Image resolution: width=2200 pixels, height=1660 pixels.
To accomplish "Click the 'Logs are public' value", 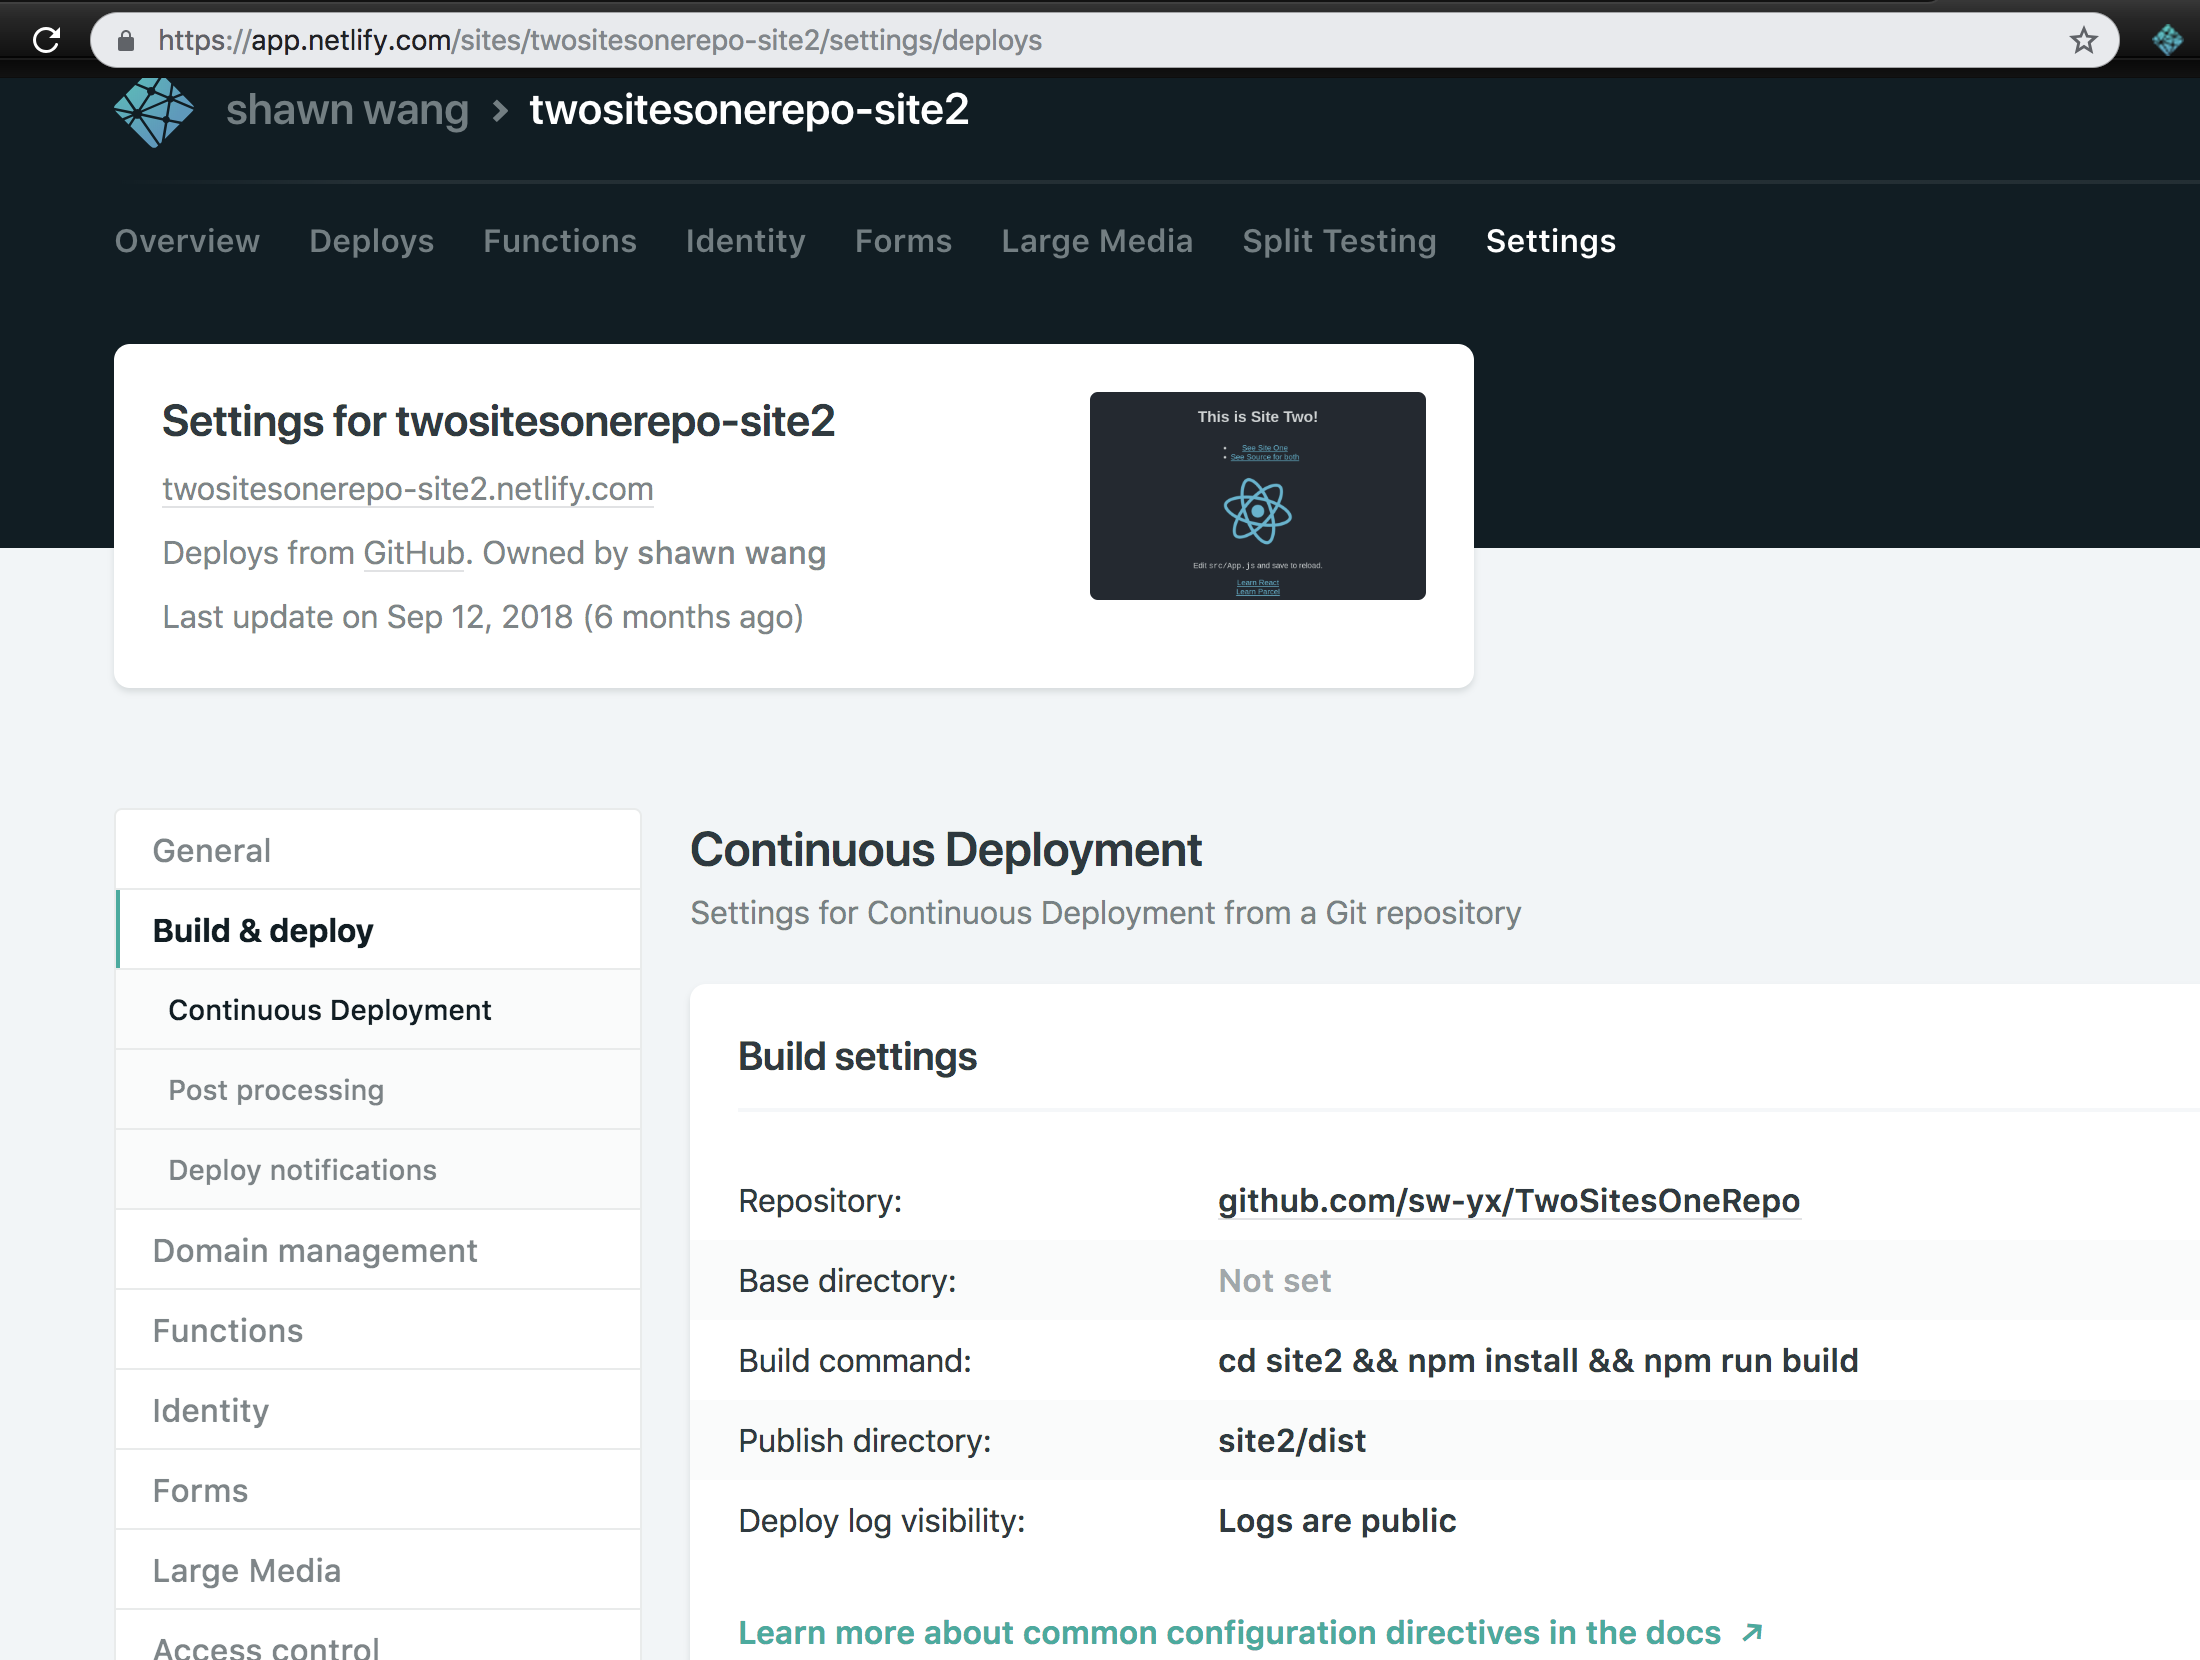I will (x=1337, y=1521).
